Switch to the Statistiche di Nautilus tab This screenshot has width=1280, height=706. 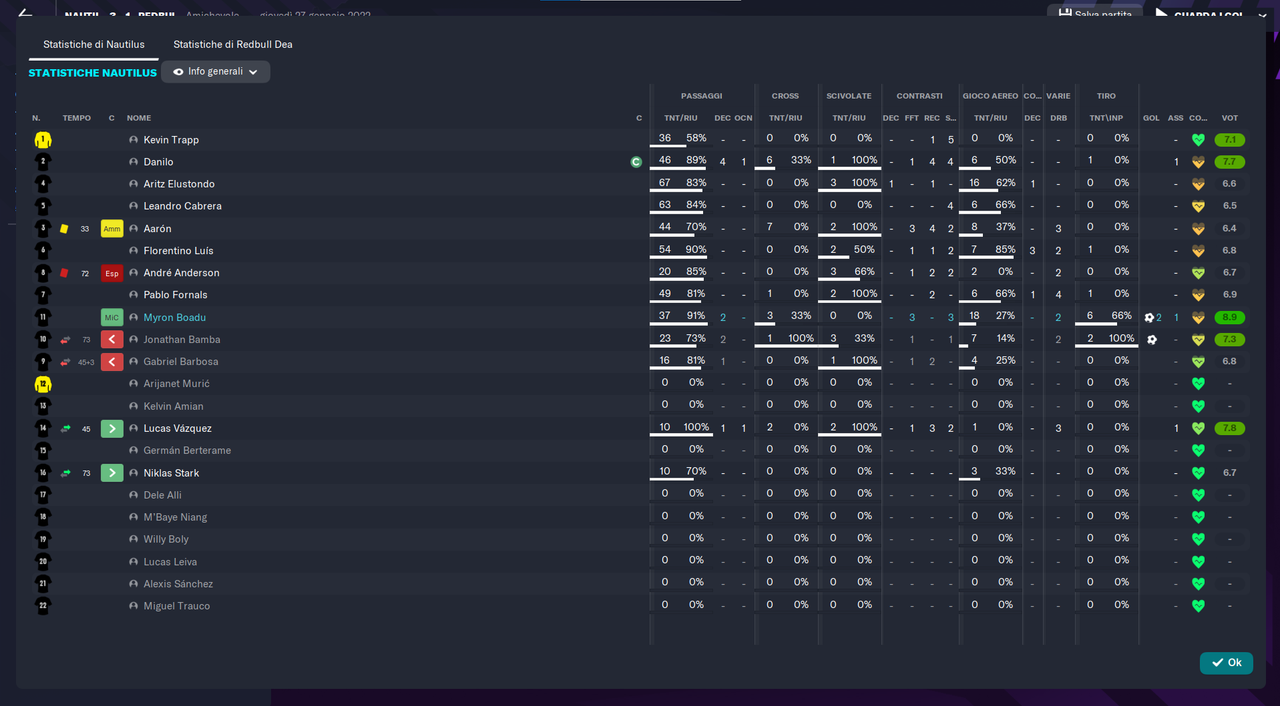point(94,45)
